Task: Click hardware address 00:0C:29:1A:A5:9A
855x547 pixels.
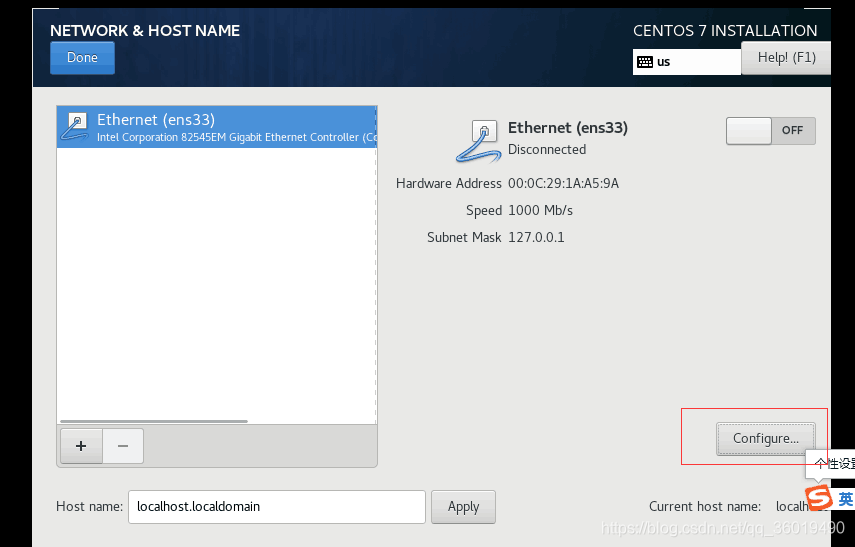Action: (x=563, y=183)
